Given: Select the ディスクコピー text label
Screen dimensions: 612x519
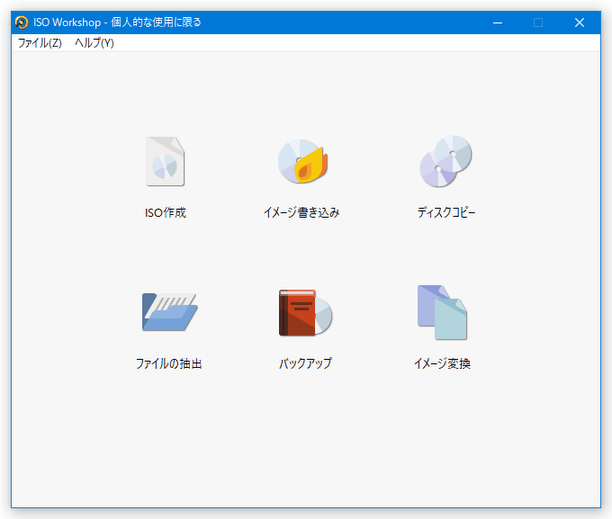Looking at the screenshot, I should 446,213.
